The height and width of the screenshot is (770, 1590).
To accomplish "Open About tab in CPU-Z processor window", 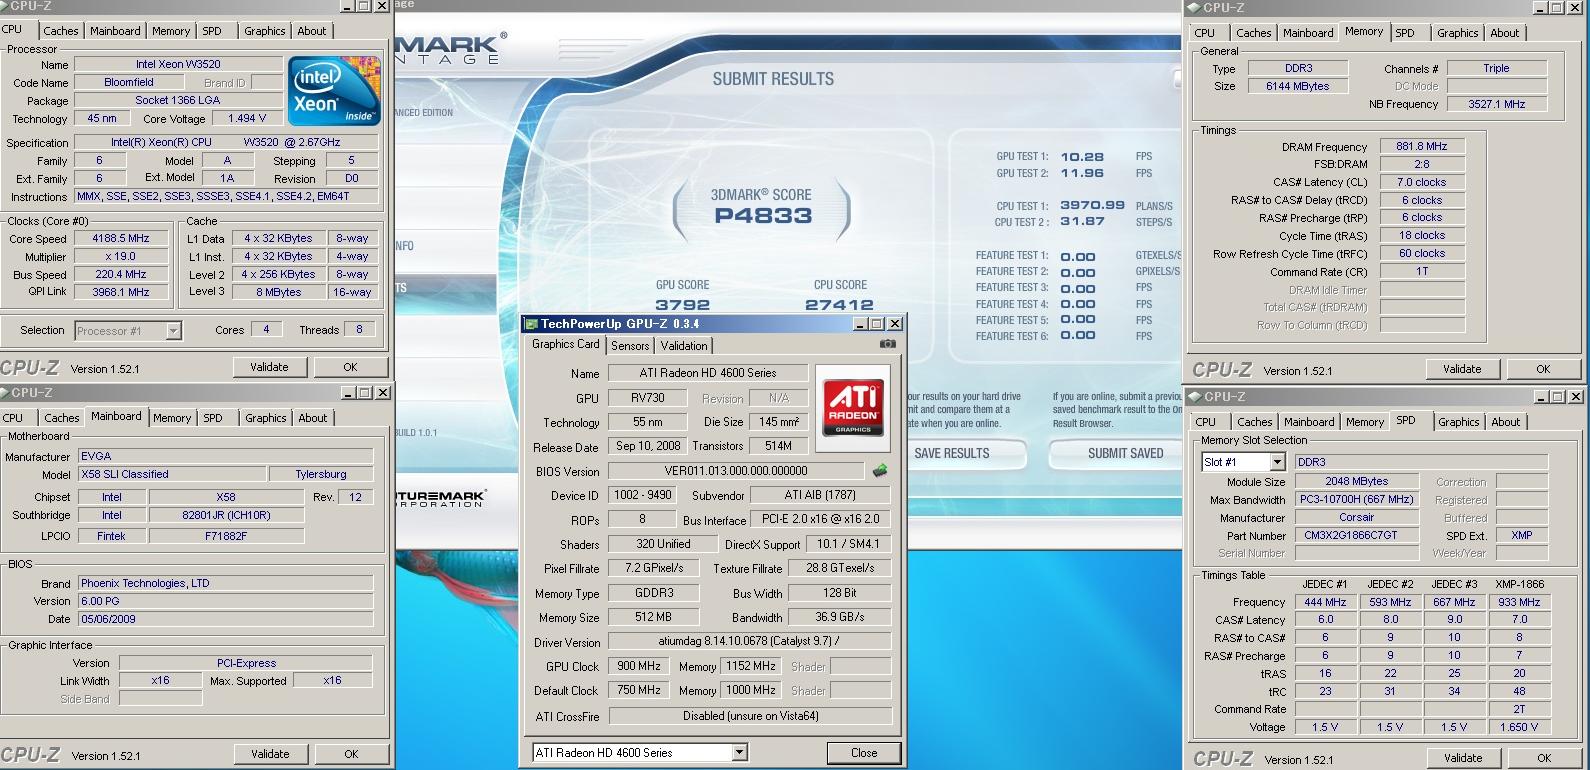I will coord(312,31).
